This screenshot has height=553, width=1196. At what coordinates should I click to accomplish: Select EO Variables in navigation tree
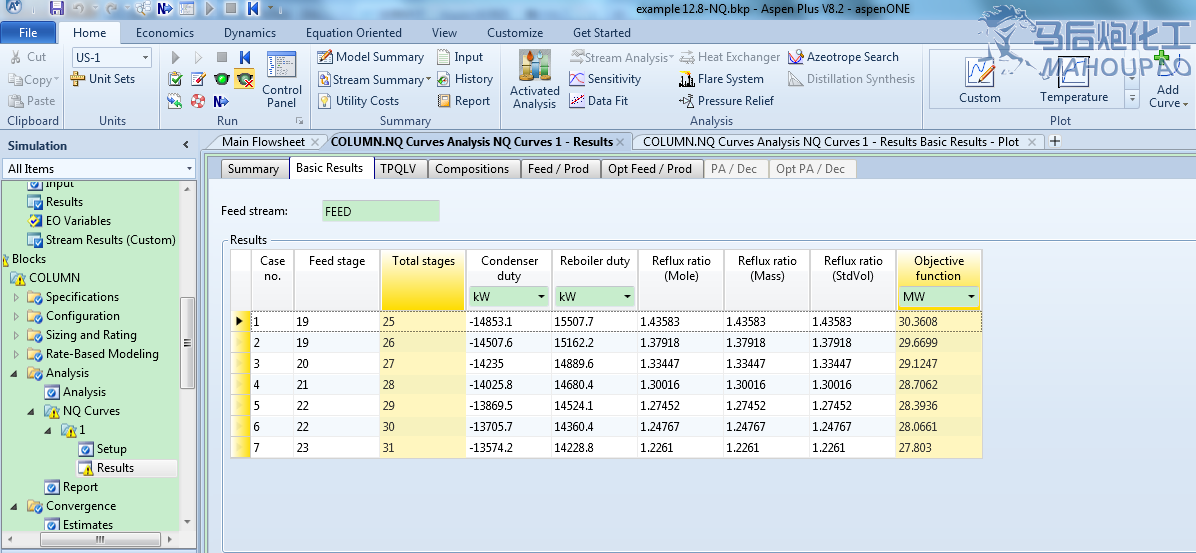click(78, 221)
